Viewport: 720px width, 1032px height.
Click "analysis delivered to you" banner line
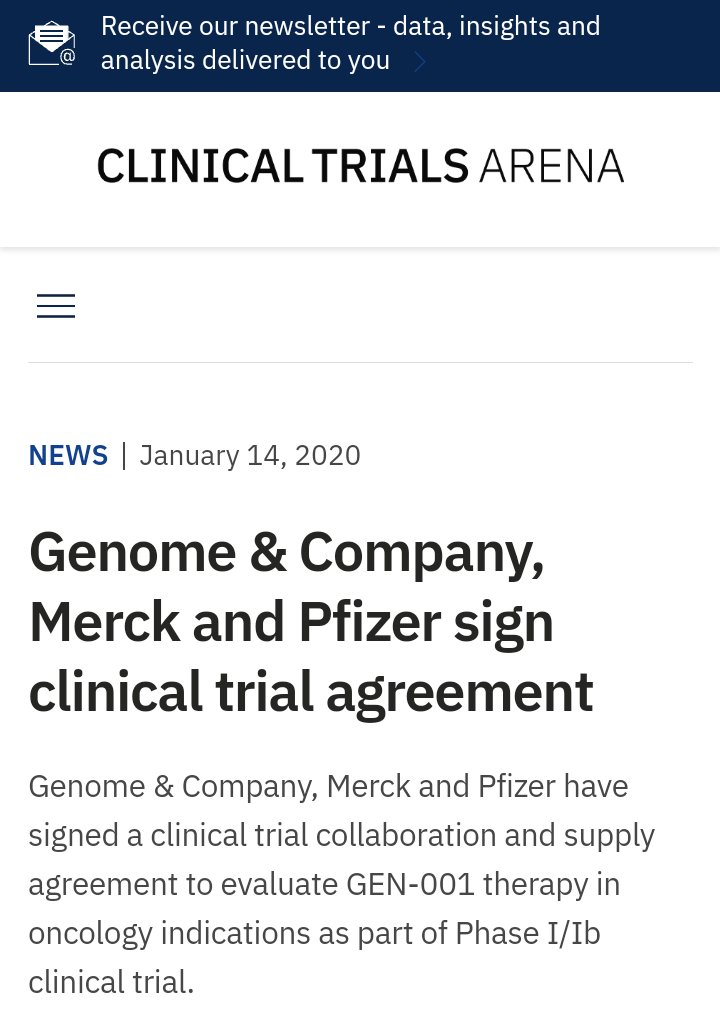(x=245, y=60)
